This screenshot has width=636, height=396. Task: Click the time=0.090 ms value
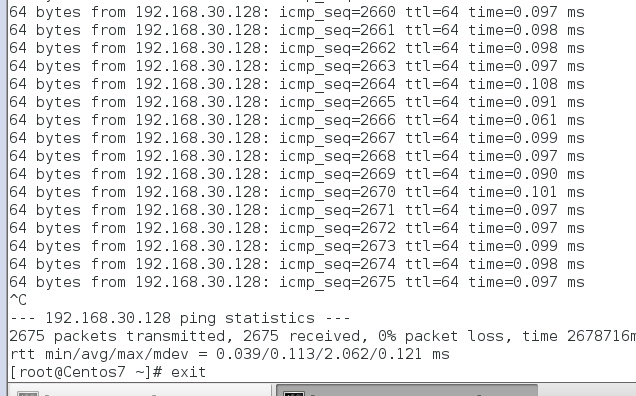[526, 174]
